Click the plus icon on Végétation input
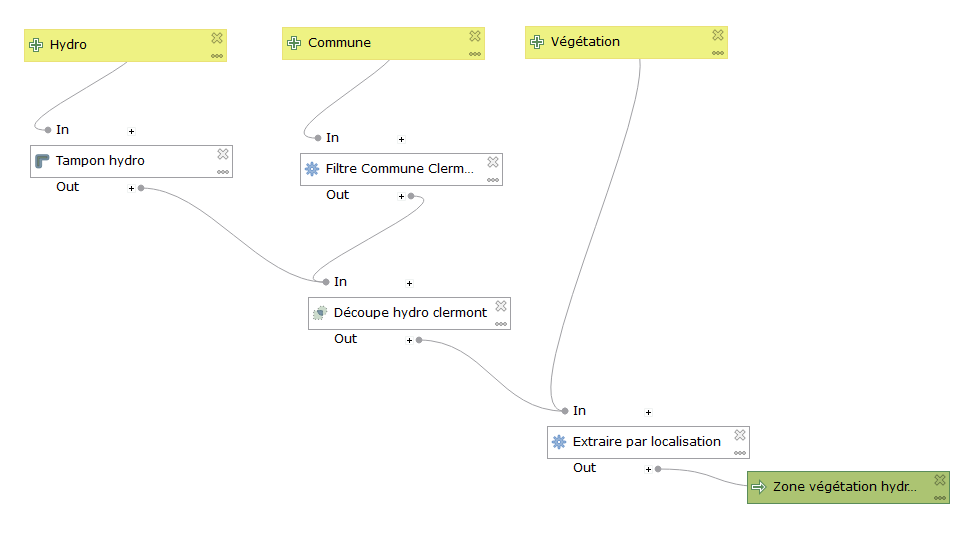The height and width of the screenshot is (544, 965). click(537, 42)
